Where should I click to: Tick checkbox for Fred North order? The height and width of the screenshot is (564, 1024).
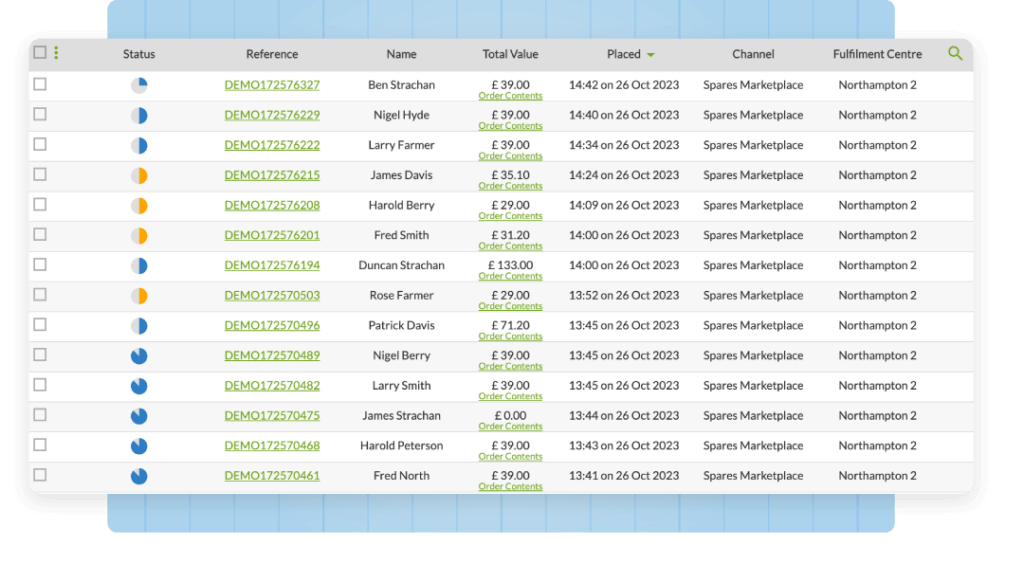tap(40, 475)
